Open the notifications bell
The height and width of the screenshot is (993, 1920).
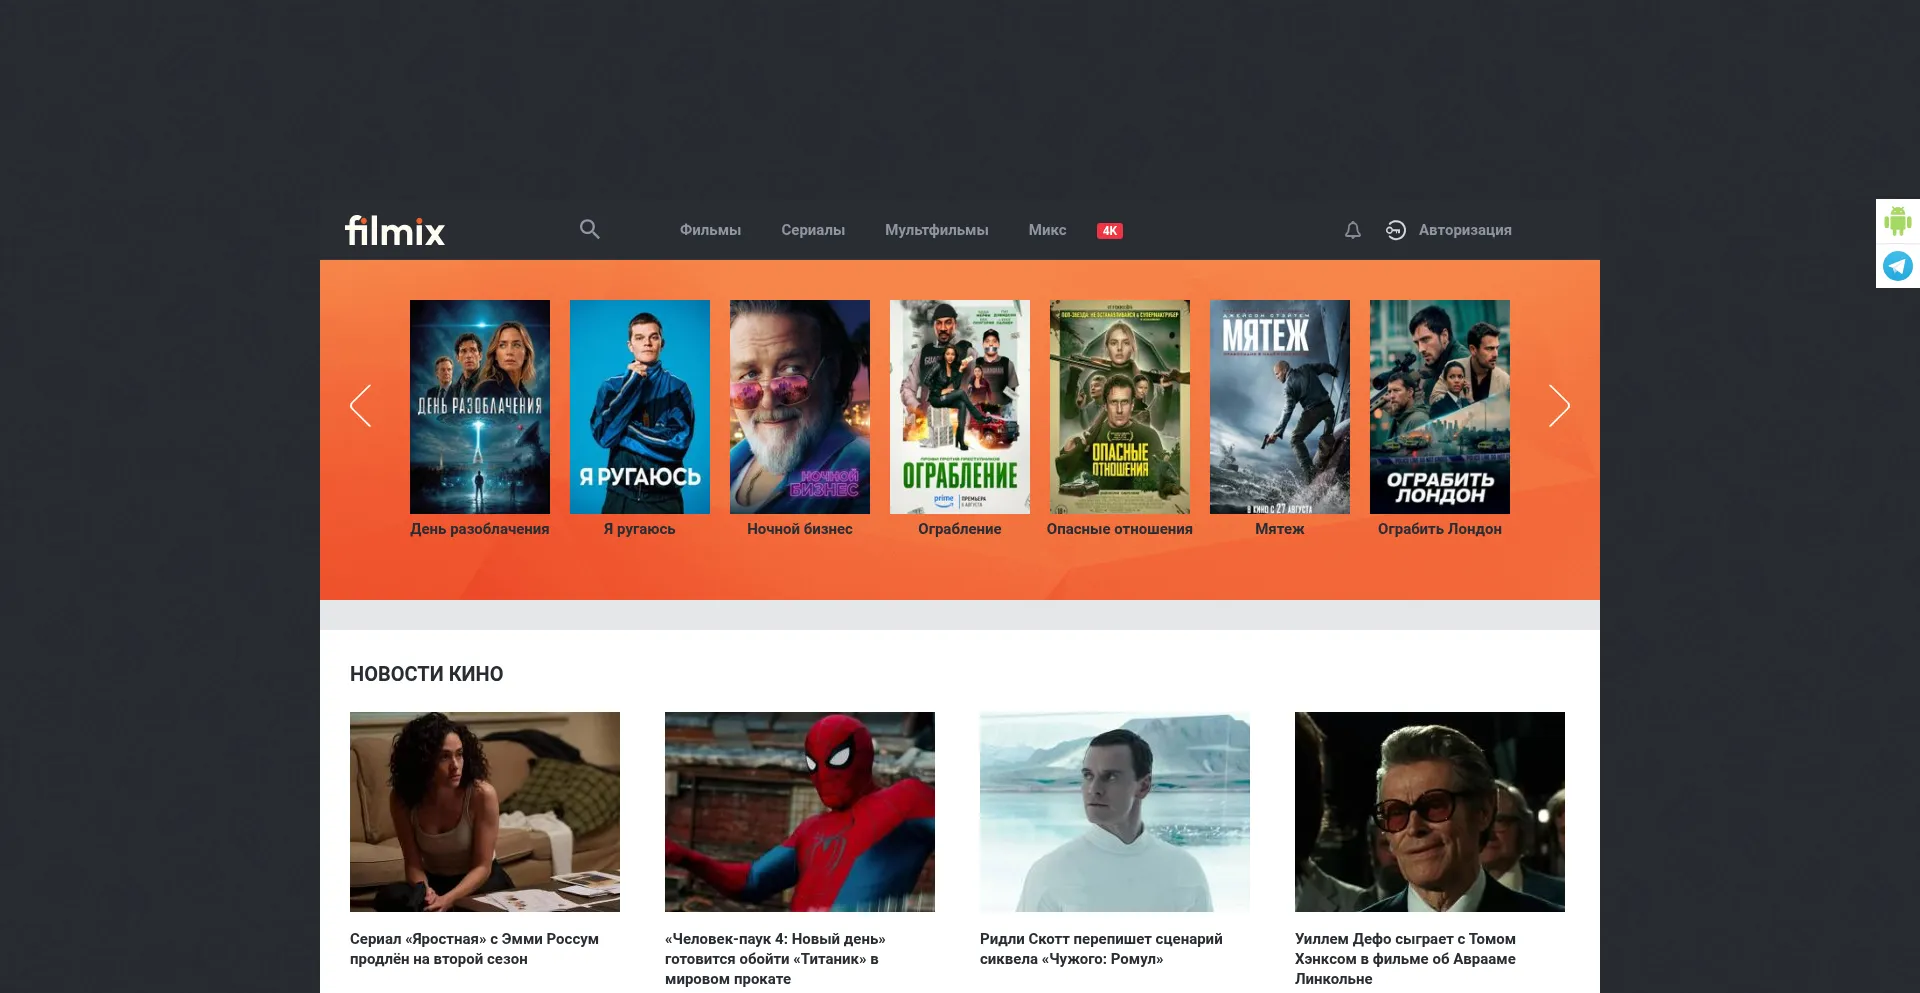tap(1353, 230)
